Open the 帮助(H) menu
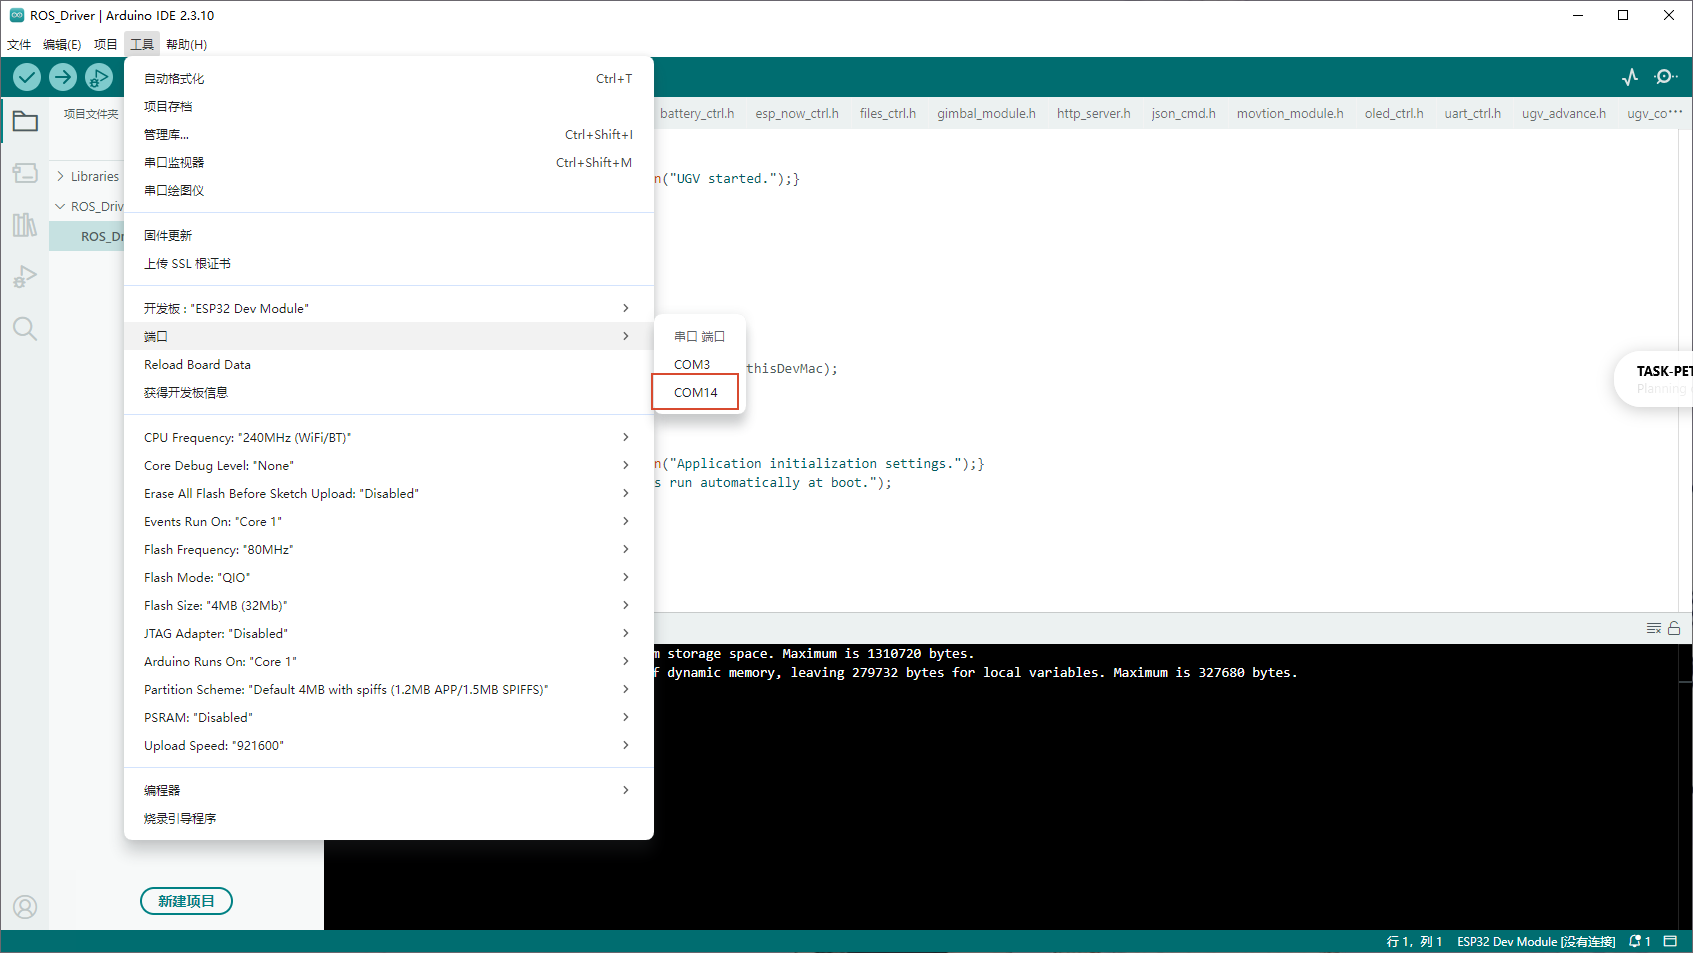This screenshot has width=1693, height=953. pyautogui.click(x=186, y=44)
